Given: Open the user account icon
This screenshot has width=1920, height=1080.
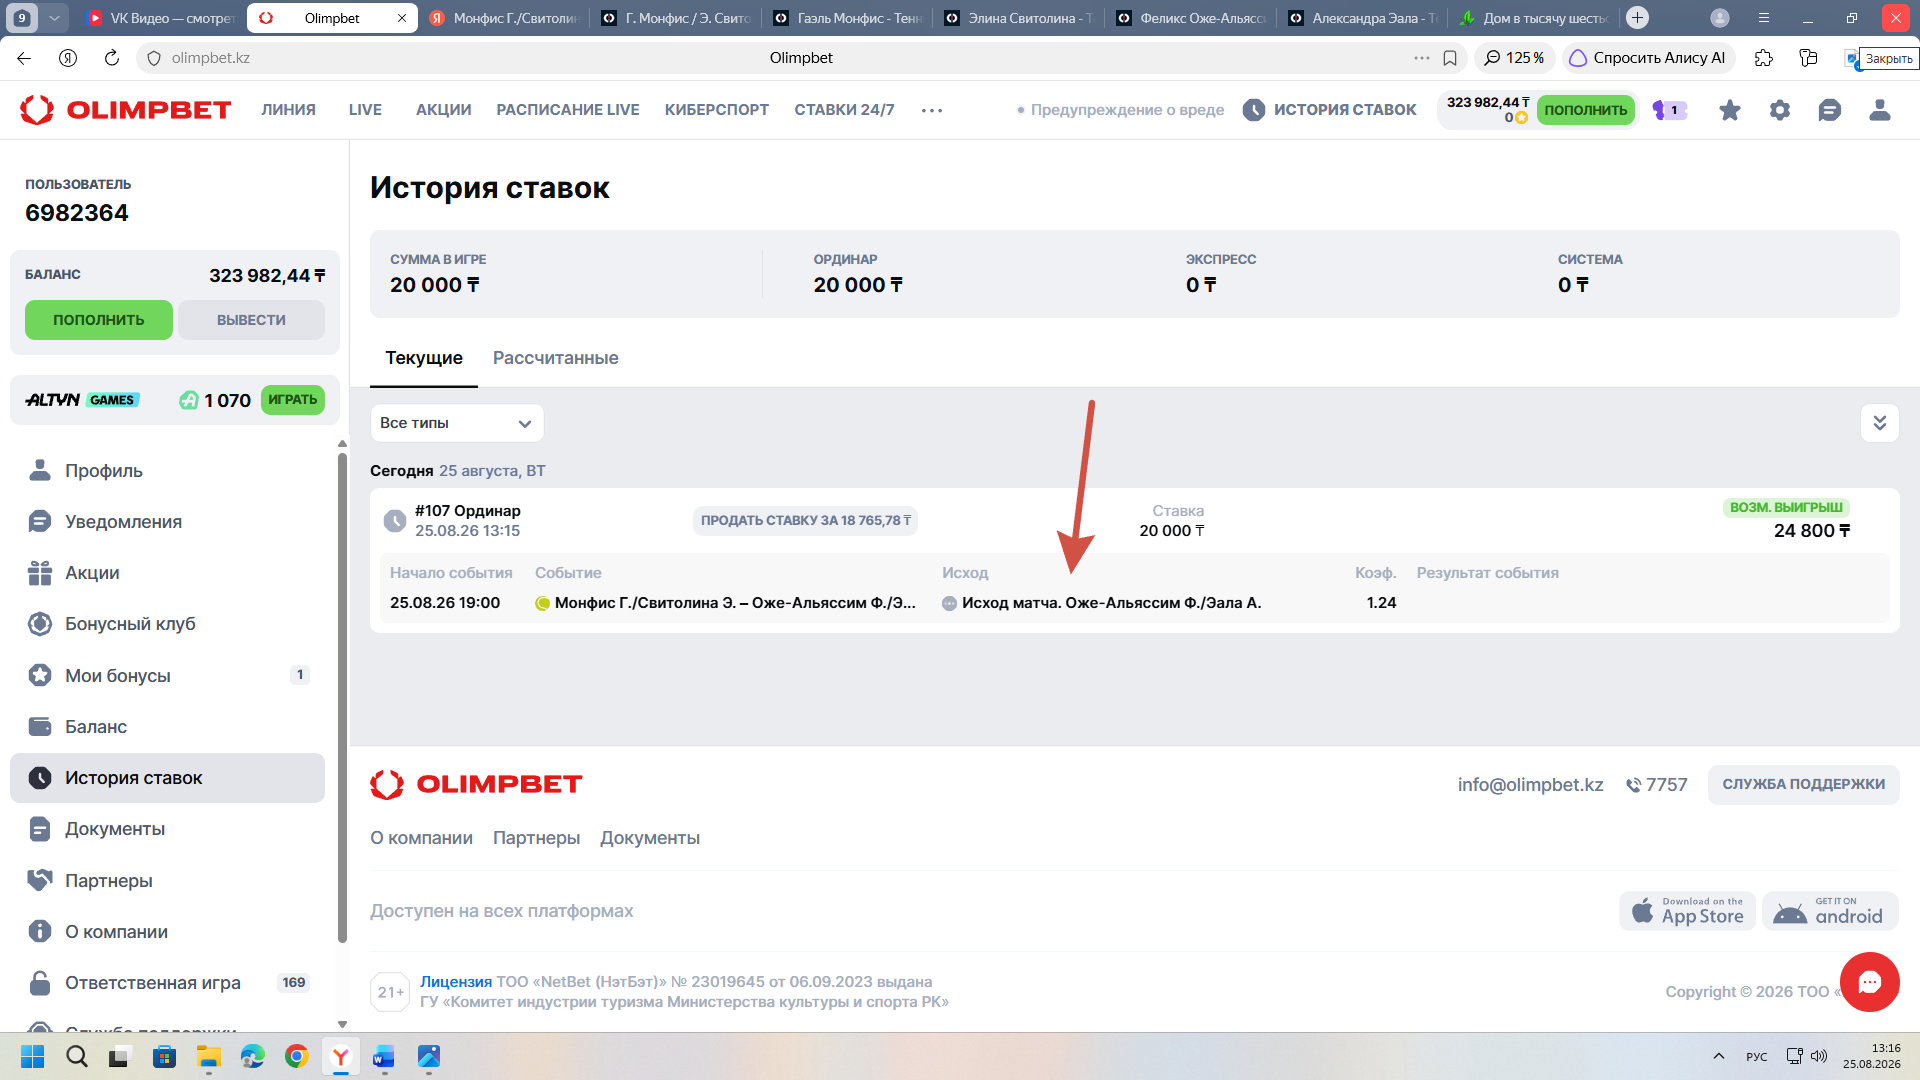Looking at the screenshot, I should click(1880, 110).
